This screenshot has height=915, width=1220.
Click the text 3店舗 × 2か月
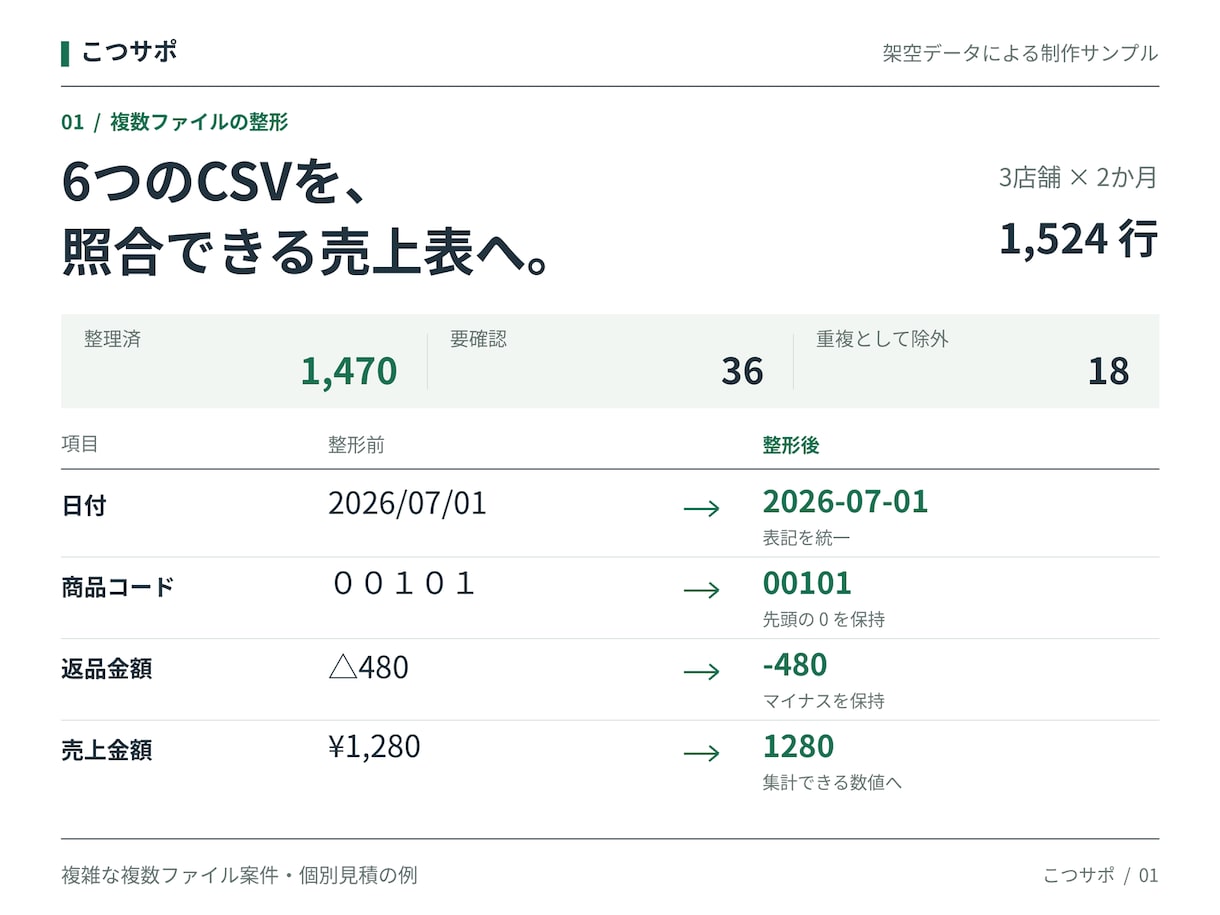1078,178
